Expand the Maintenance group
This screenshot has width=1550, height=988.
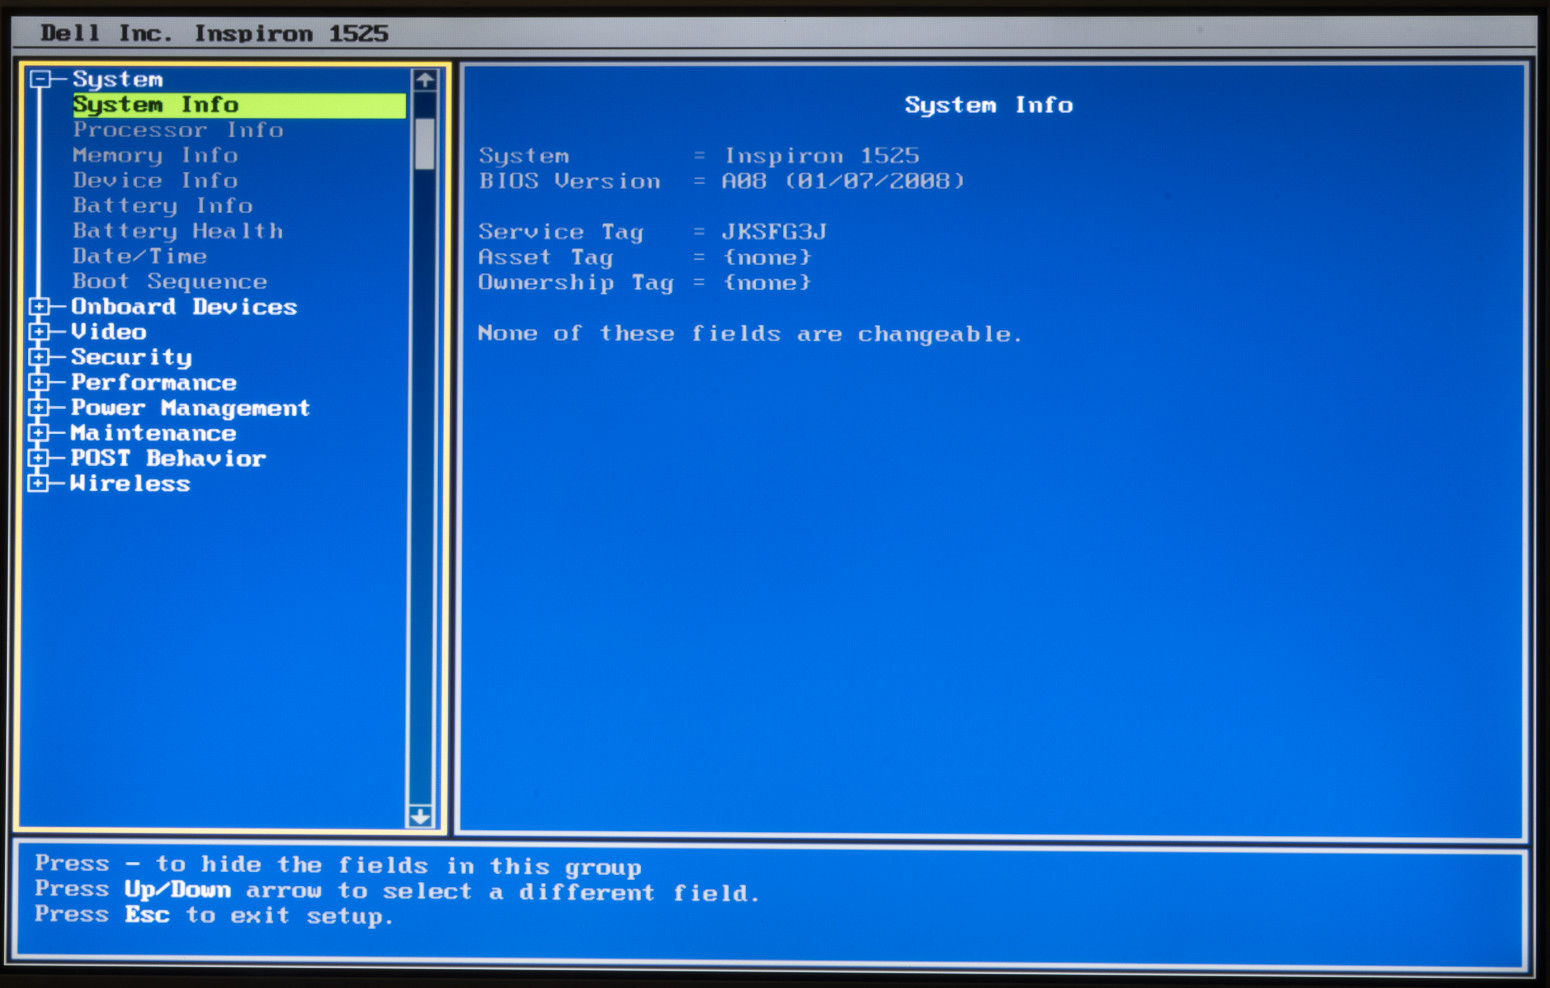pos(39,432)
